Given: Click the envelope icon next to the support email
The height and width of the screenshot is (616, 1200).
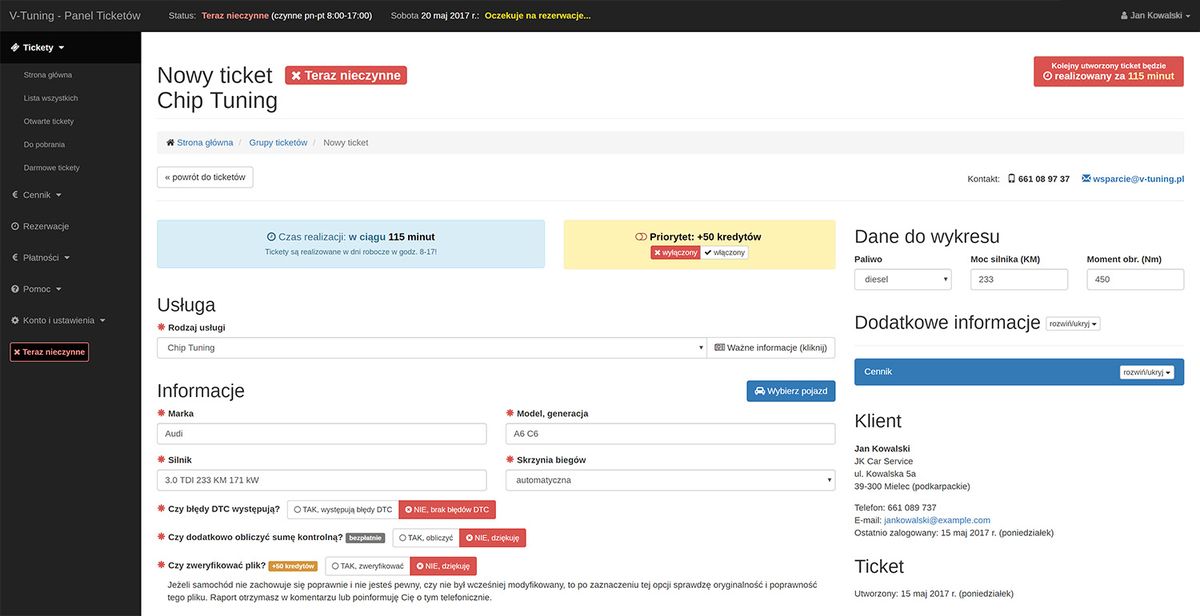Looking at the screenshot, I should pyautogui.click(x=1086, y=179).
